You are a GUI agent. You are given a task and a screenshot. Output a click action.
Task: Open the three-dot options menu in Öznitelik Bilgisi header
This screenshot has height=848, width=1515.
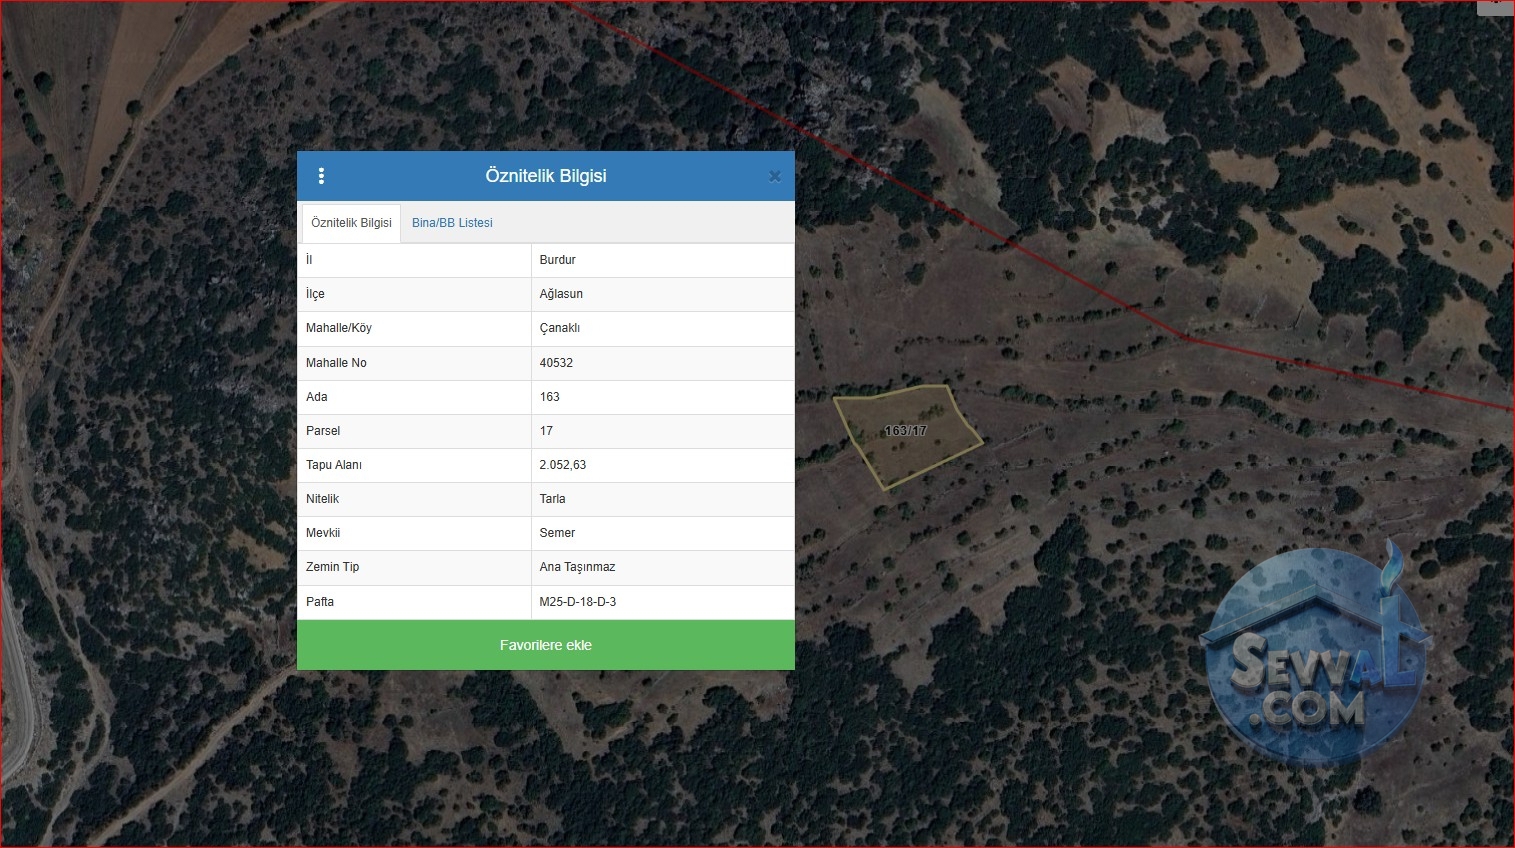pyautogui.click(x=321, y=176)
